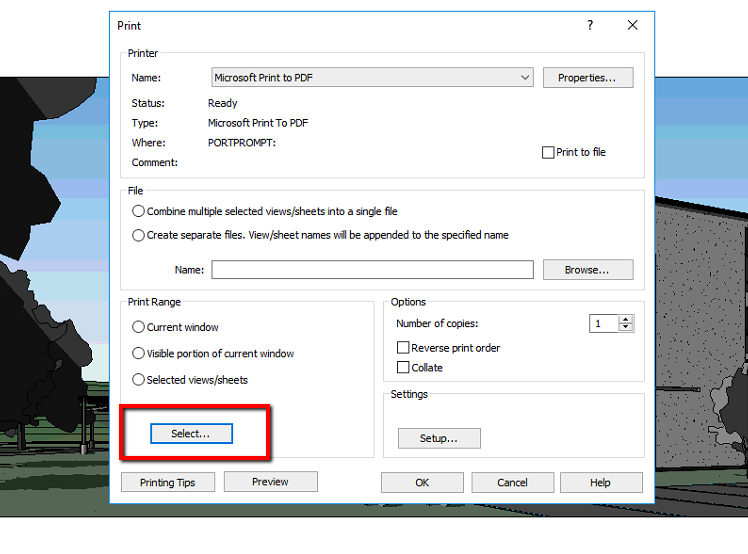Open the Setup... settings button
The width and height of the screenshot is (748, 554).
(x=439, y=438)
